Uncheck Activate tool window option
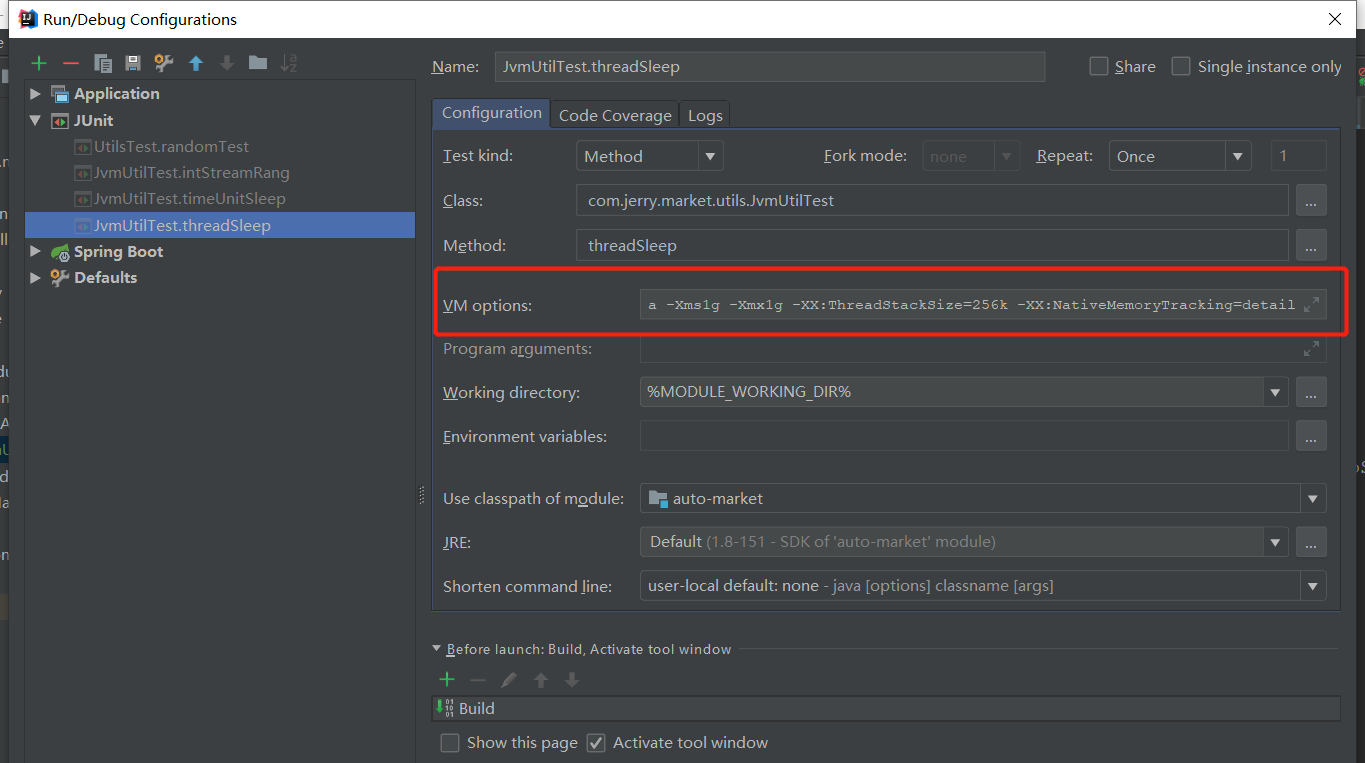Image resolution: width=1365 pixels, height=763 pixels. [596, 743]
